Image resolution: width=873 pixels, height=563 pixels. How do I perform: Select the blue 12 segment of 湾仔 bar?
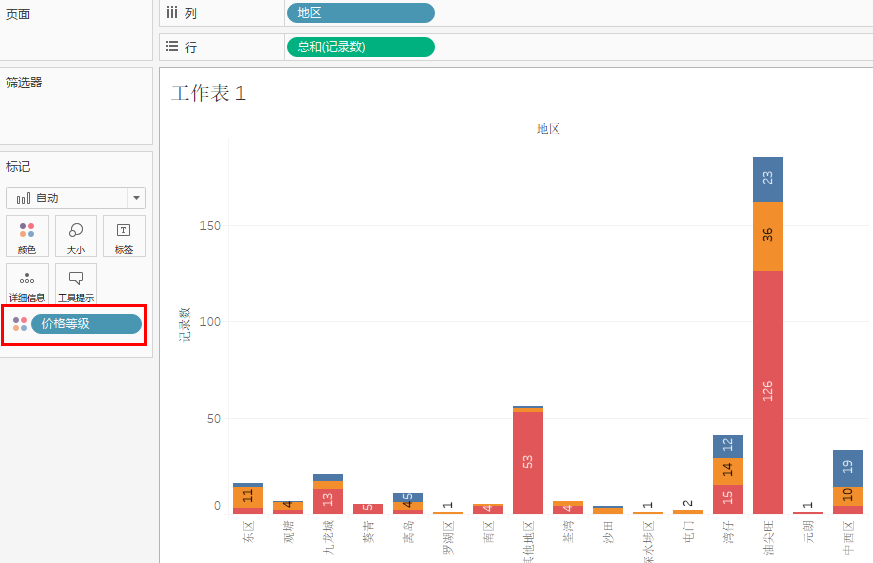[x=728, y=447]
